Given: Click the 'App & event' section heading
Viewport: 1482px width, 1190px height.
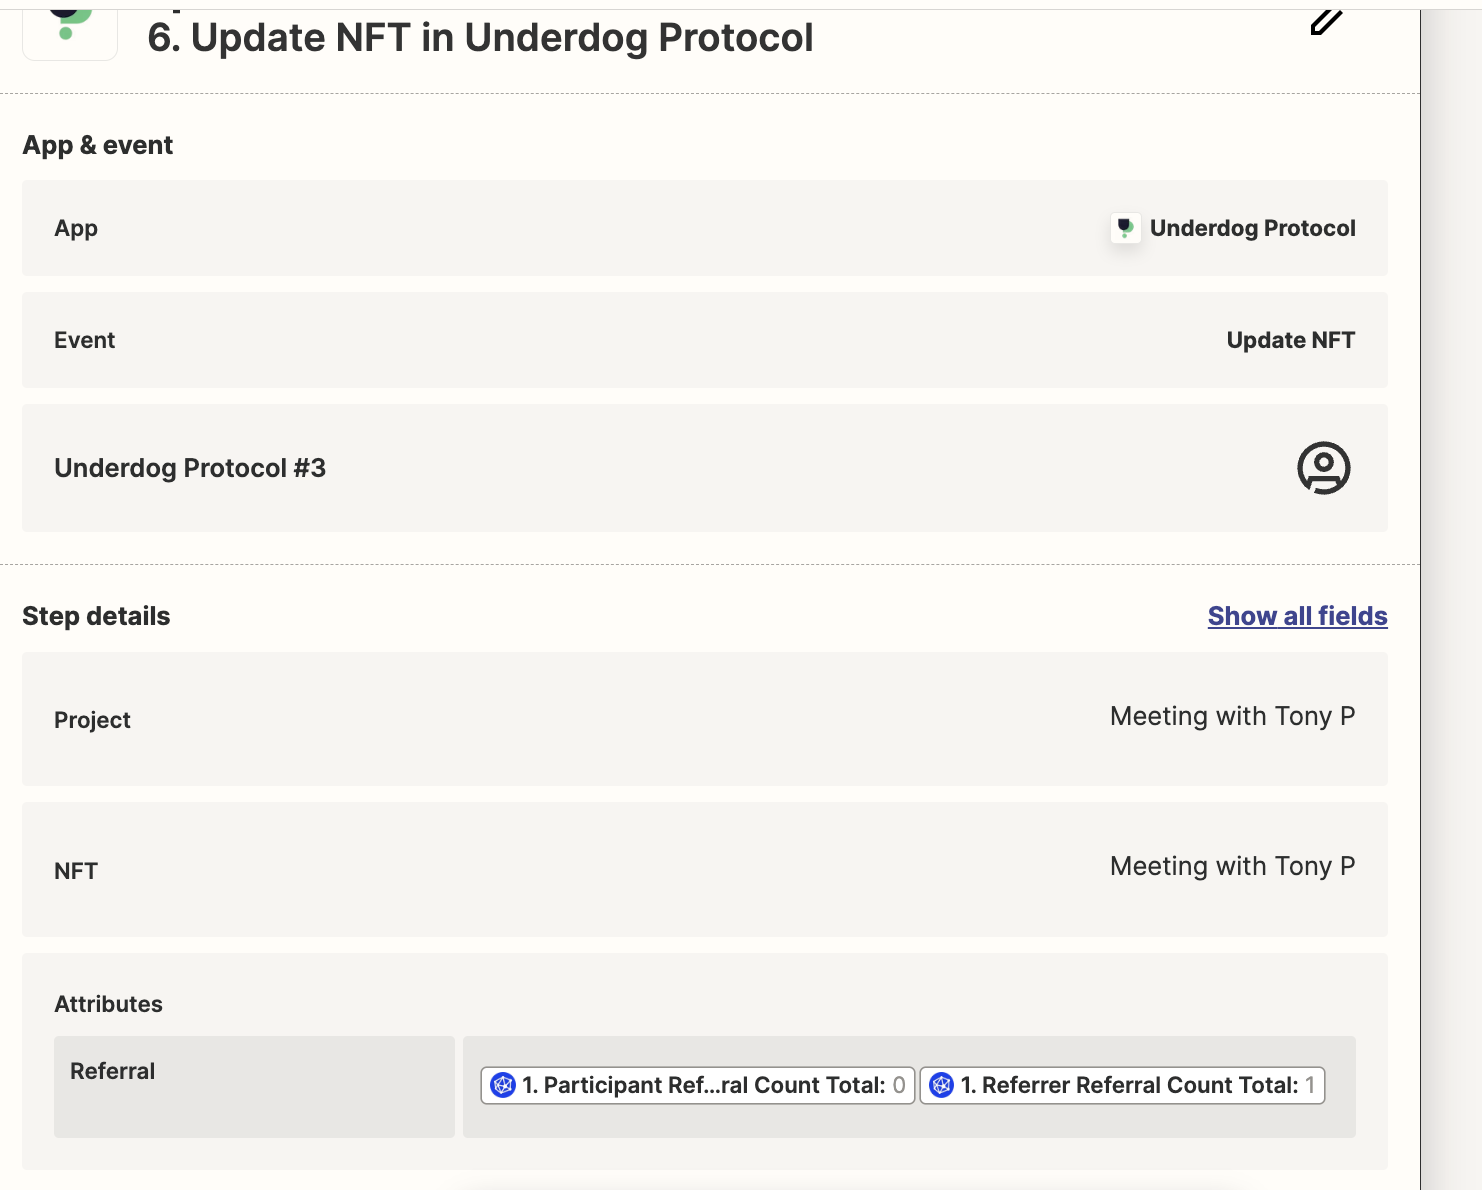Looking at the screenshot, I should (98, 145).
